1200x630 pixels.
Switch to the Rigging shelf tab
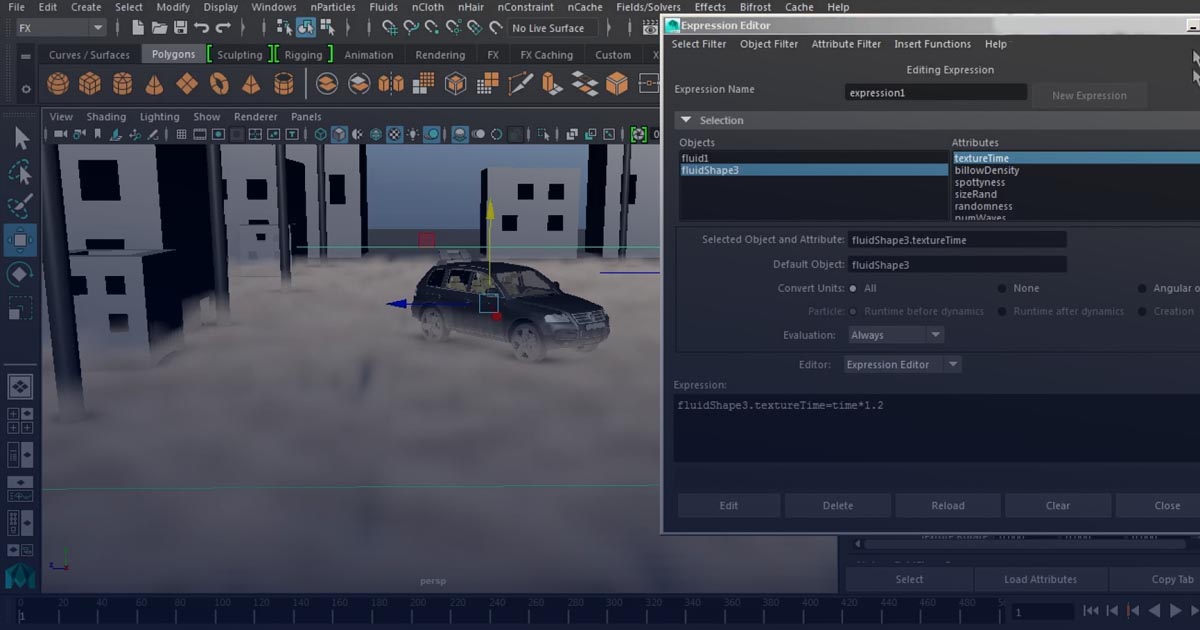(304, 55)
